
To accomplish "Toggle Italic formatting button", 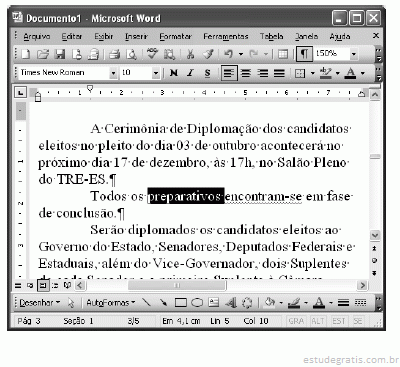I will pos(190,73).
